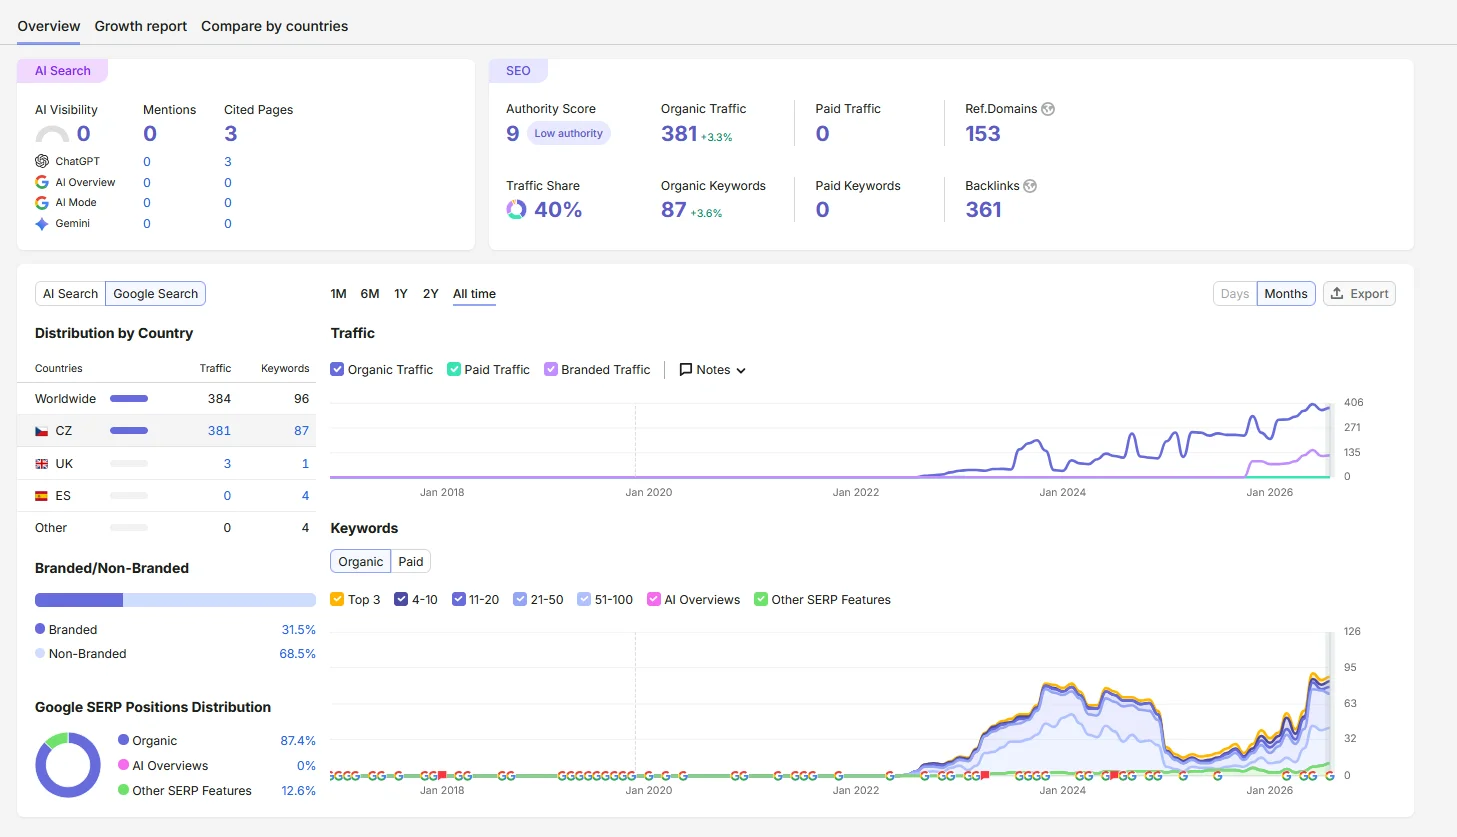Toggle the 51-100 positions checkbox
Screen dimensions: 1457x837
[584, 599]
